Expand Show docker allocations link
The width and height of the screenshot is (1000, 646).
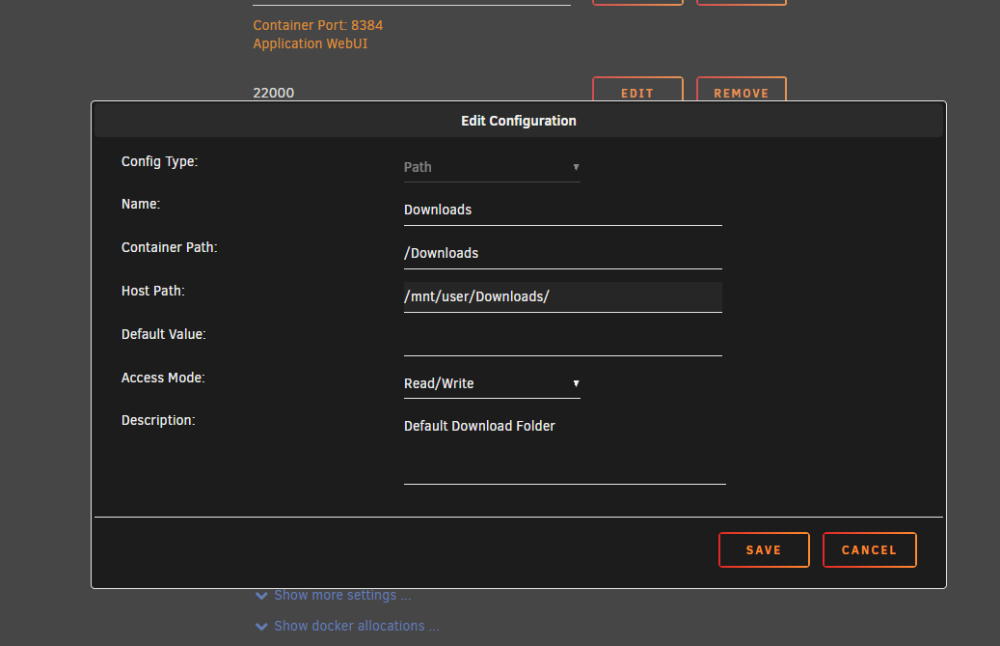click(x=357, y=626)
